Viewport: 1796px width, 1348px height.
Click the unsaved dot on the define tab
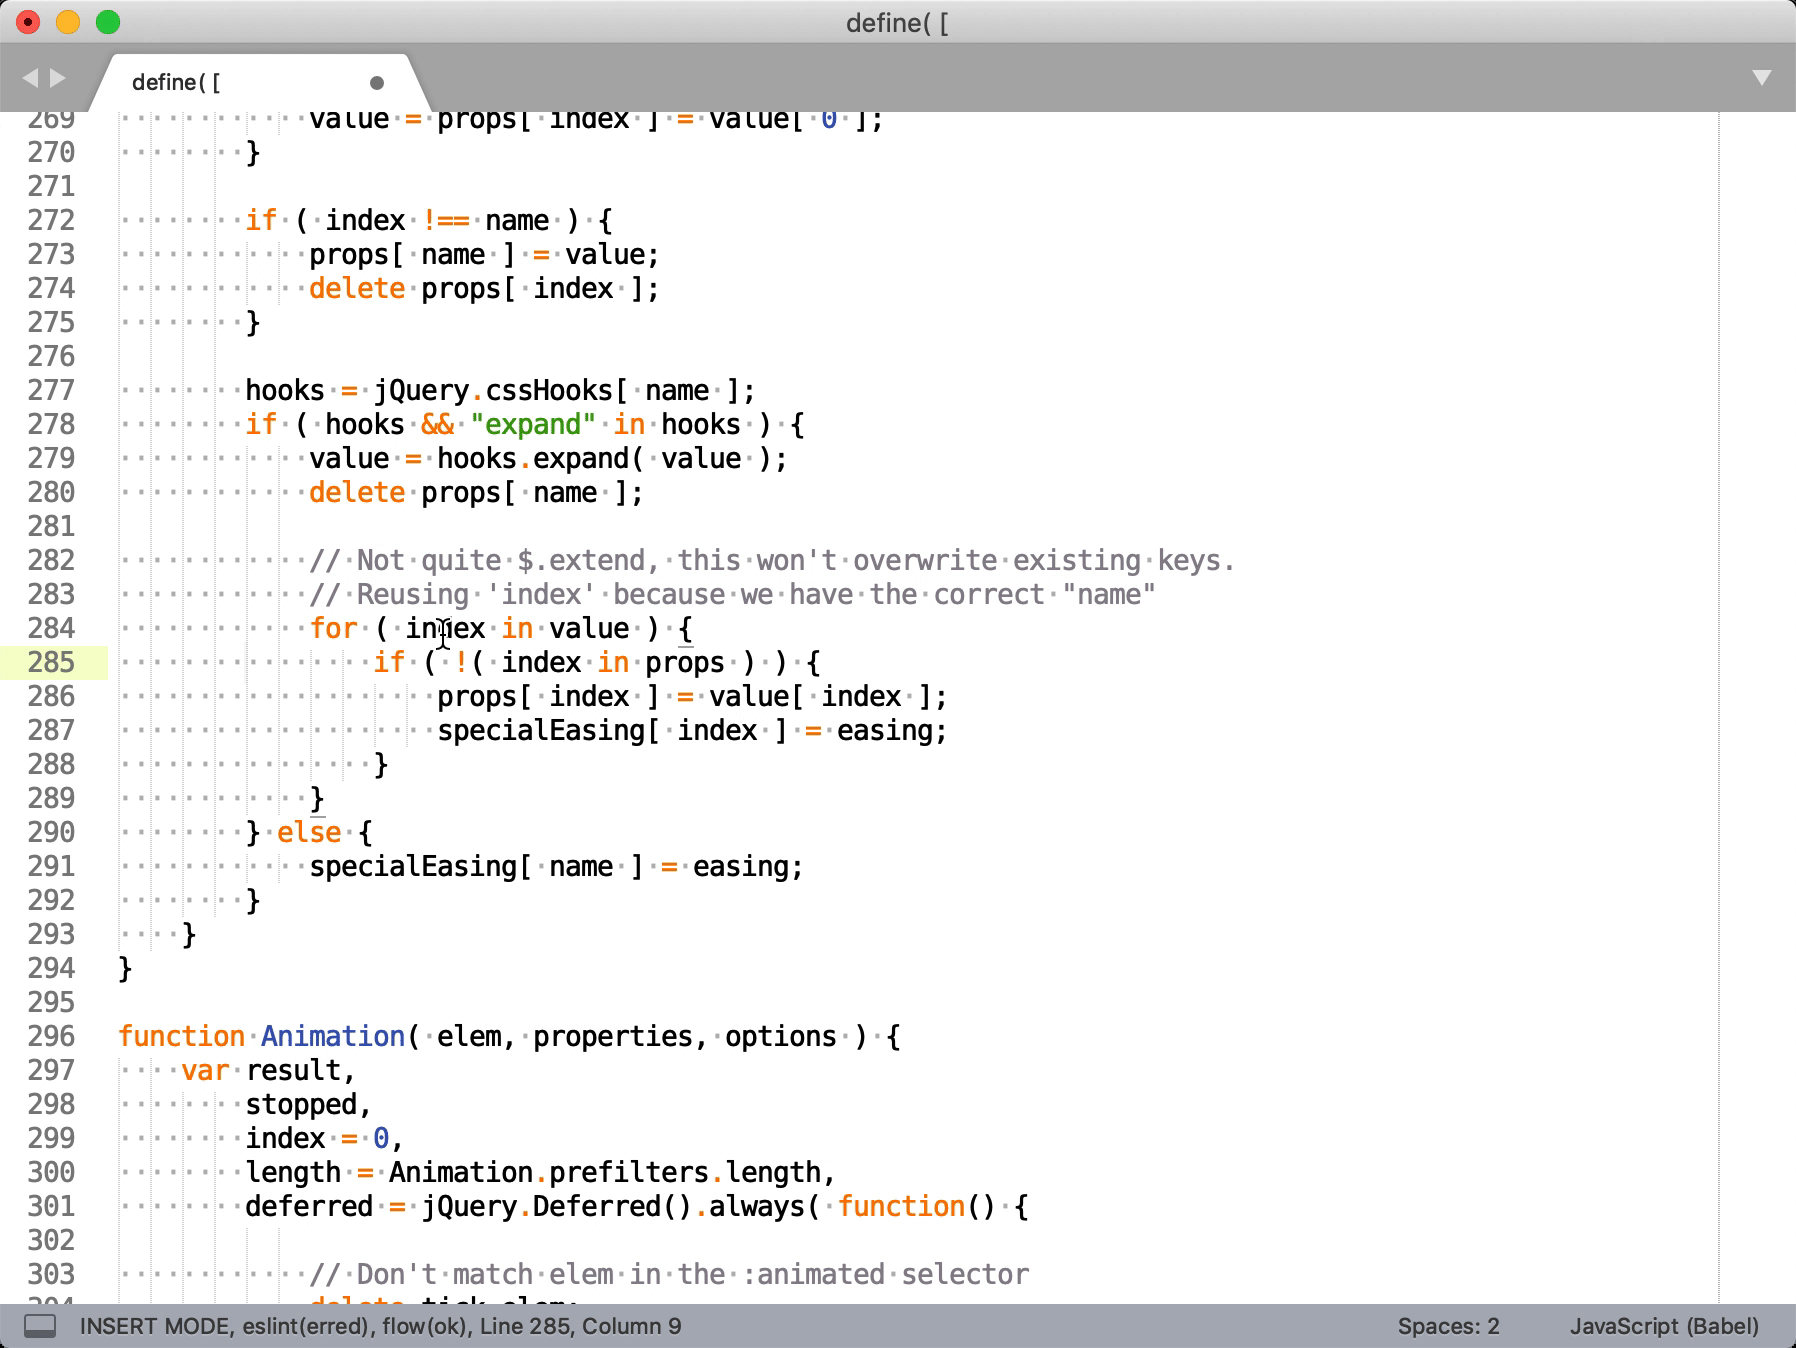click(x=377, y=83)
